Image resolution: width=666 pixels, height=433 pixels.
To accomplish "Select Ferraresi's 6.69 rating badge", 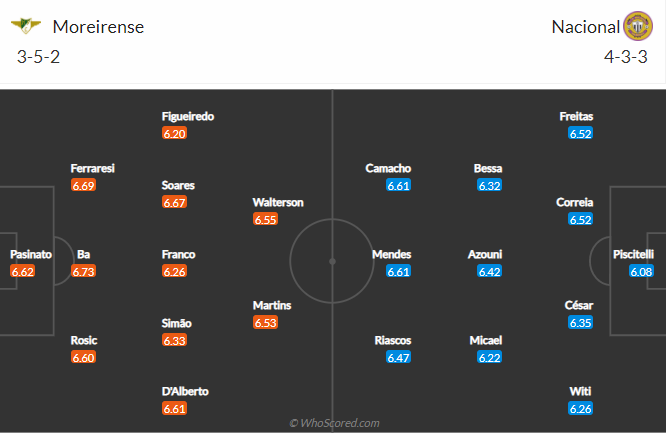I will click(83, 185).
